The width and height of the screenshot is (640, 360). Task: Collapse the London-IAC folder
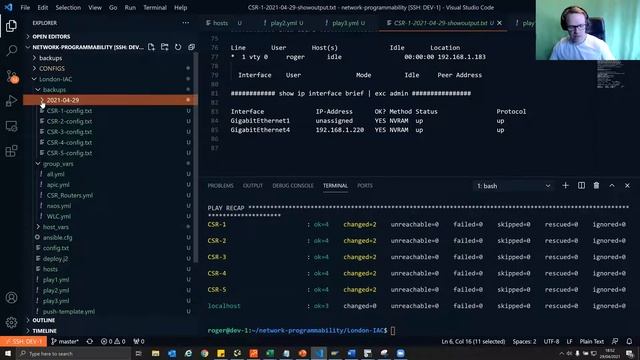point(56,79)
